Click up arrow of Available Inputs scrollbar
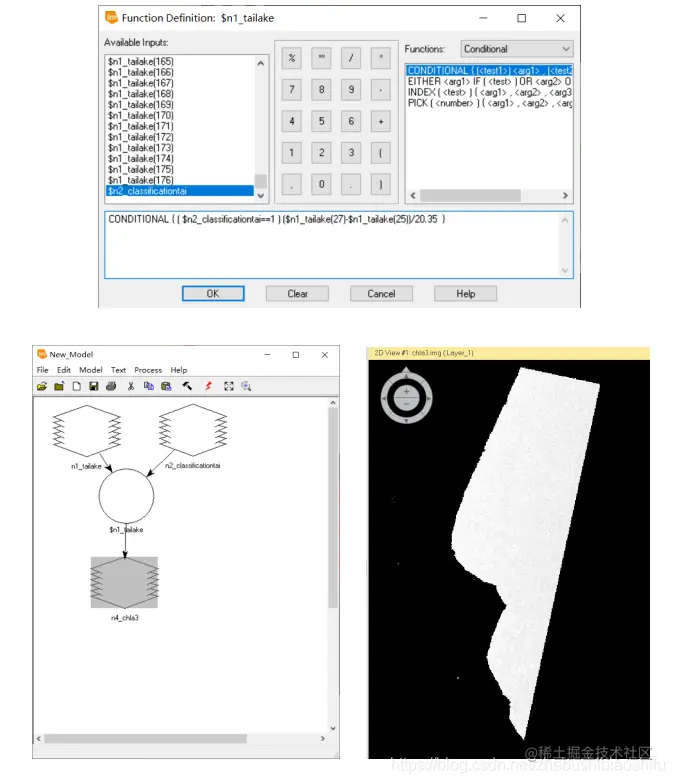 point(261,63)
